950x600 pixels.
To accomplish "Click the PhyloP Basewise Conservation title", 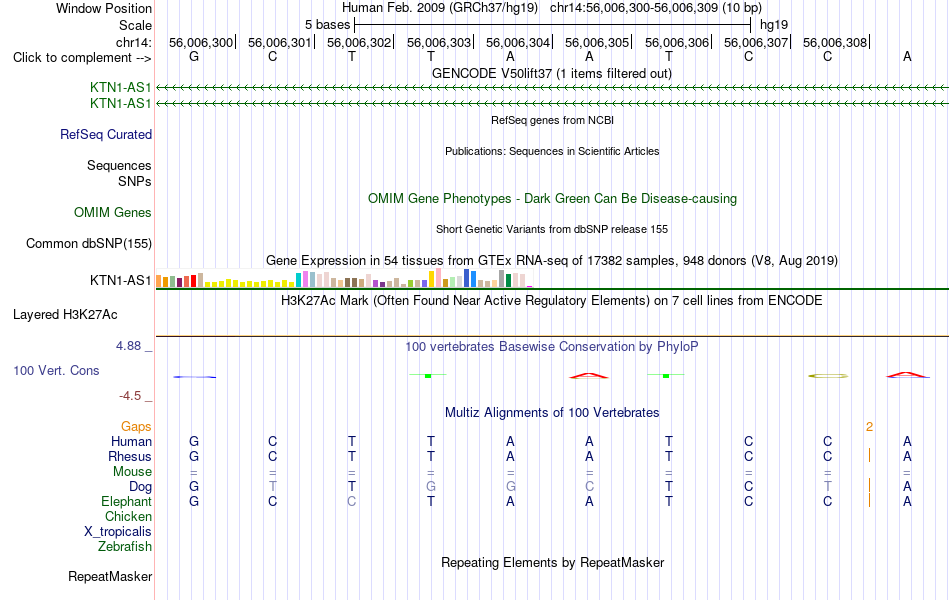I will pyautogui.click(x=552, y=347).
